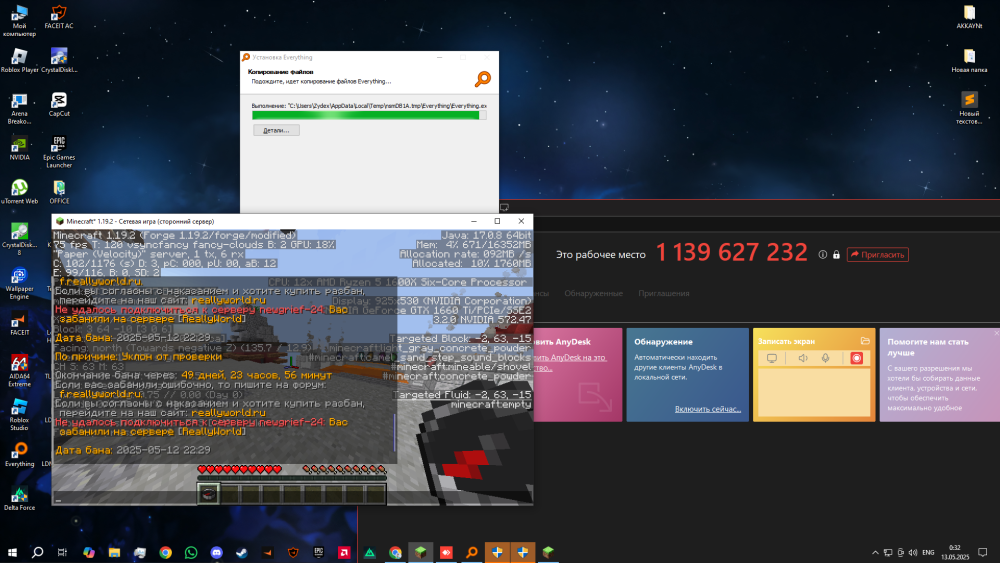Open taskbar search magnifier

pyautogui.click(x=38, y=552)
